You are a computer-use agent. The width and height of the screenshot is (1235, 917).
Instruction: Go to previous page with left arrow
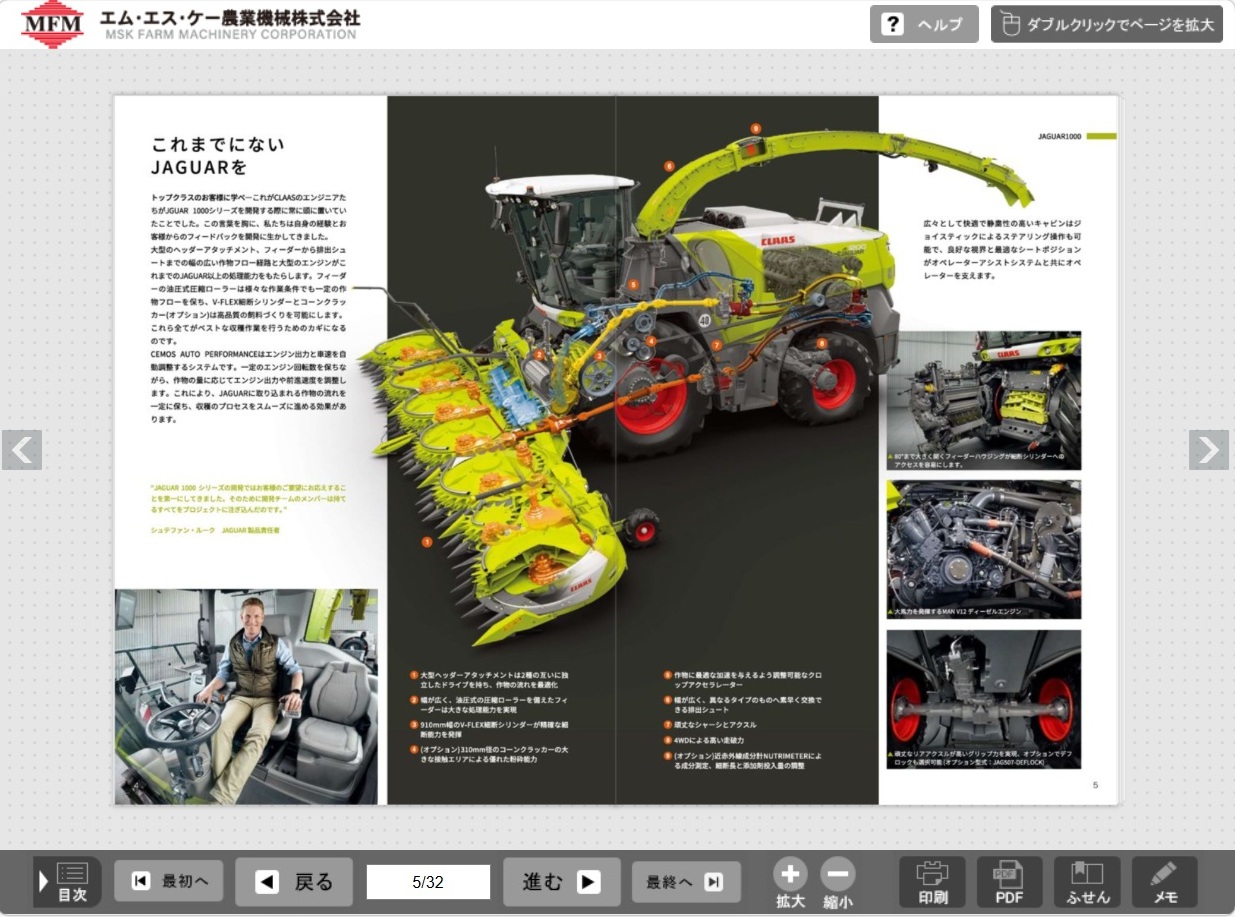(22, 450)
